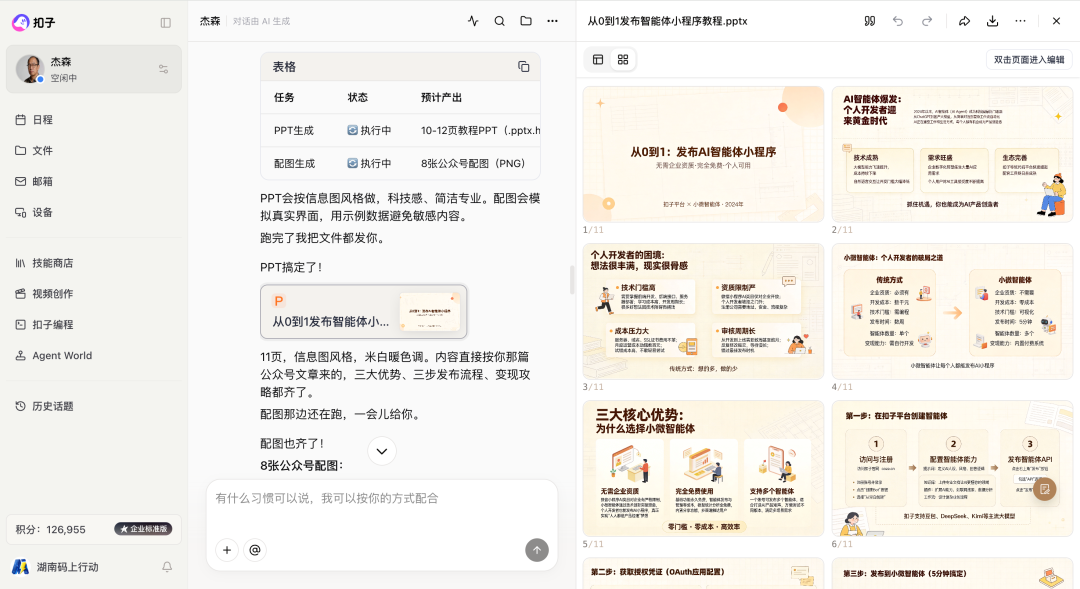1080x589 pixels.
Task: Click the 配图生成 table cell
Action: [x=294, y=163]
